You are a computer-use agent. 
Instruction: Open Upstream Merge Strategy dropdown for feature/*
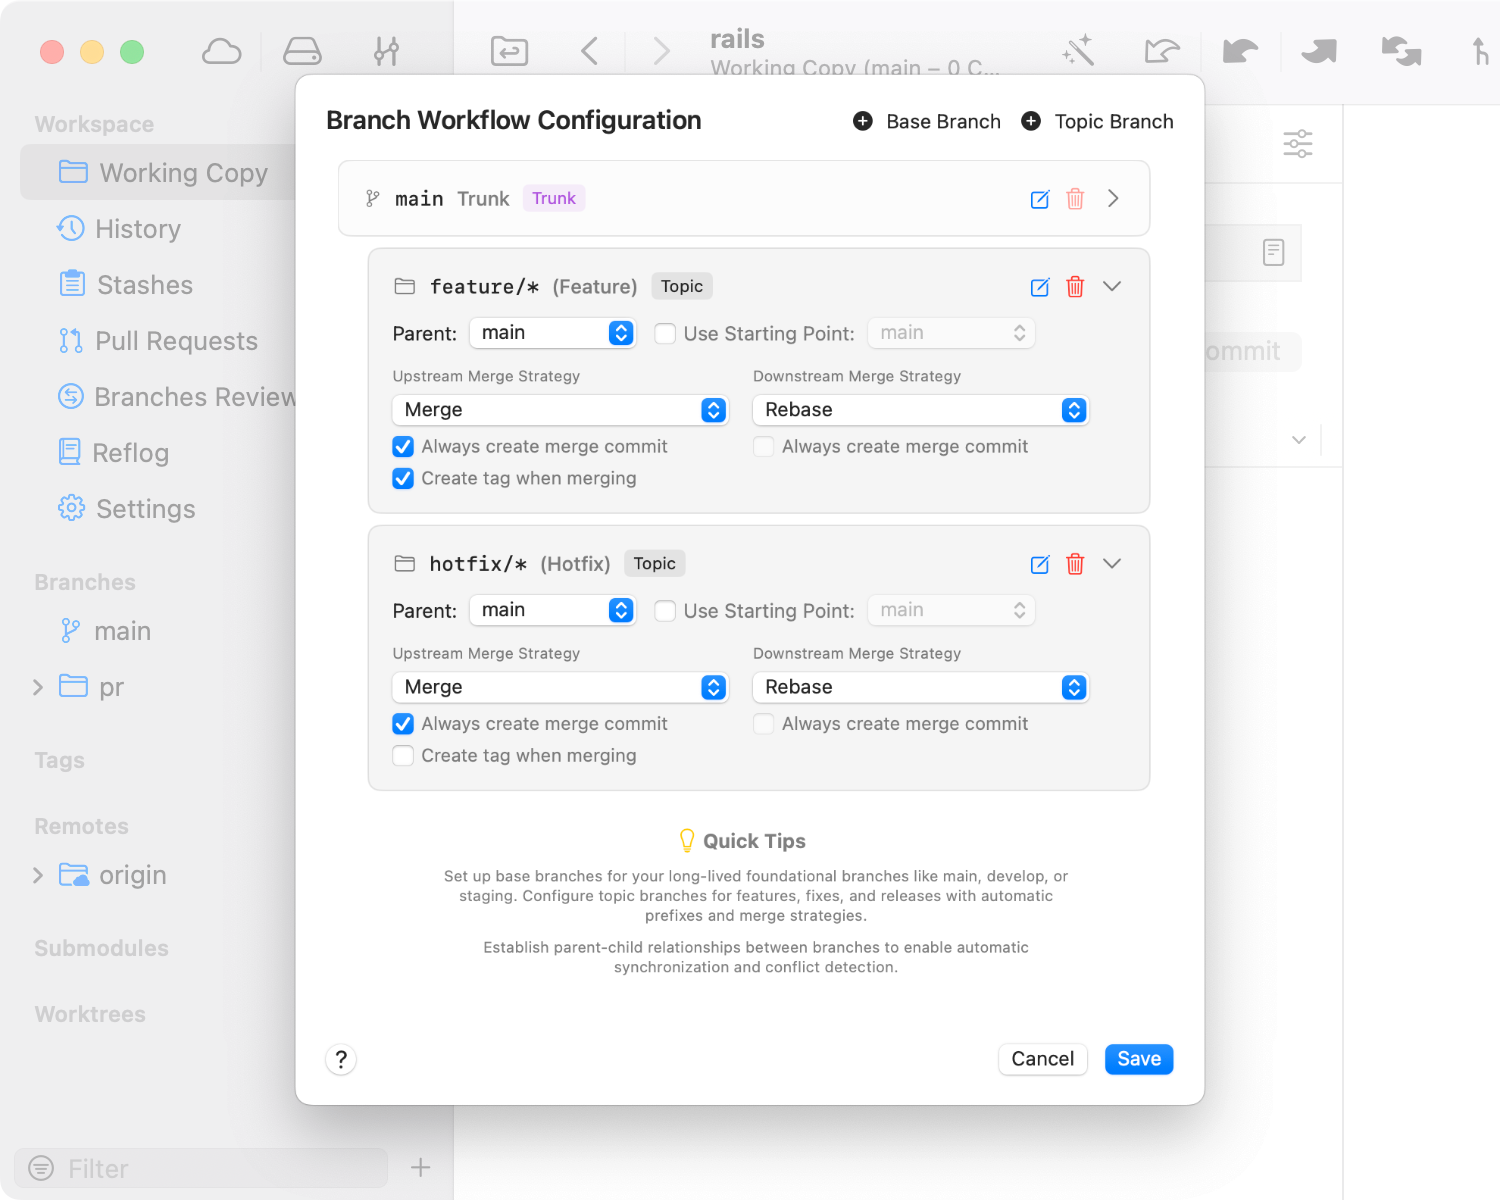click(560, 410)
